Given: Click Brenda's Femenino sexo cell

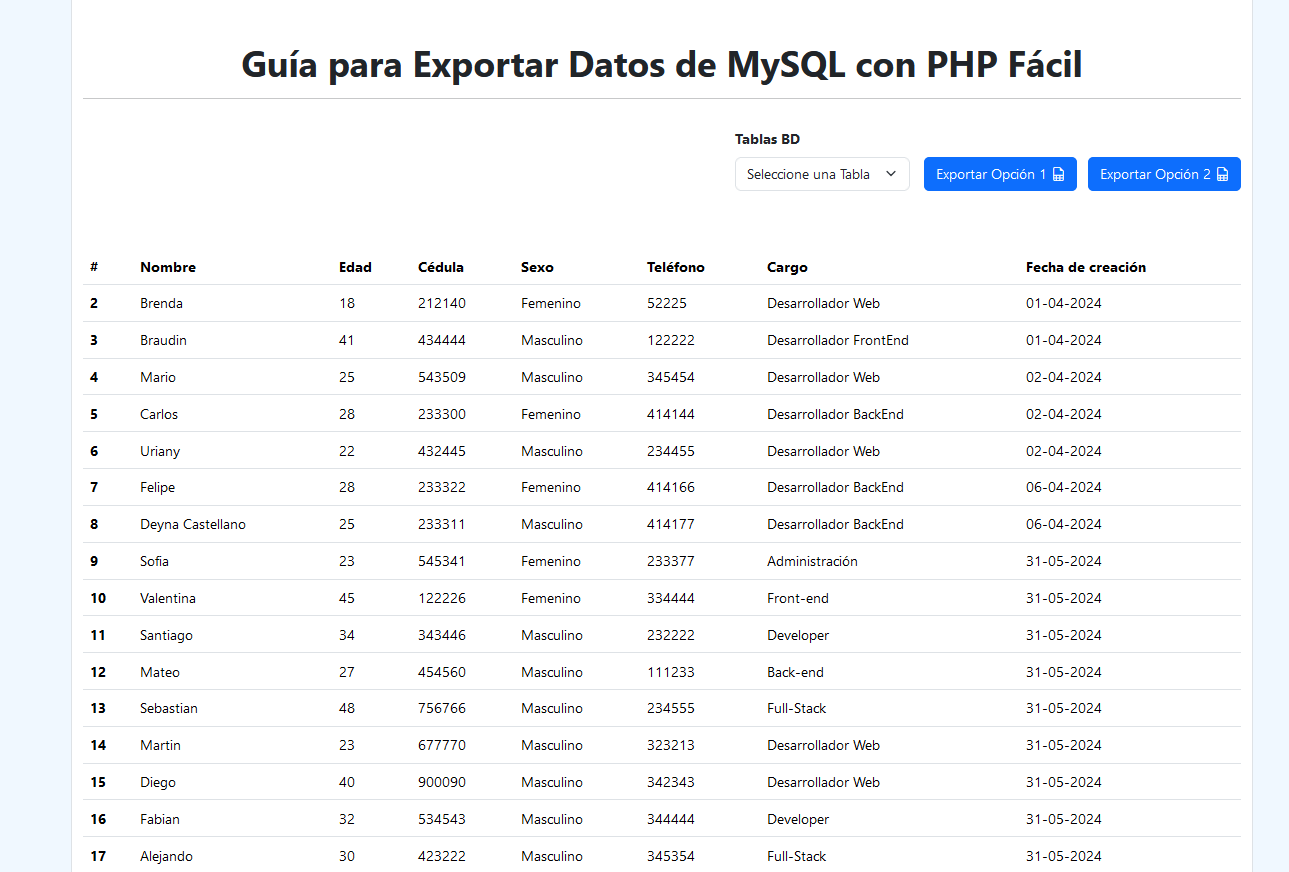Looking at the screenshot, I should (551, 303).
